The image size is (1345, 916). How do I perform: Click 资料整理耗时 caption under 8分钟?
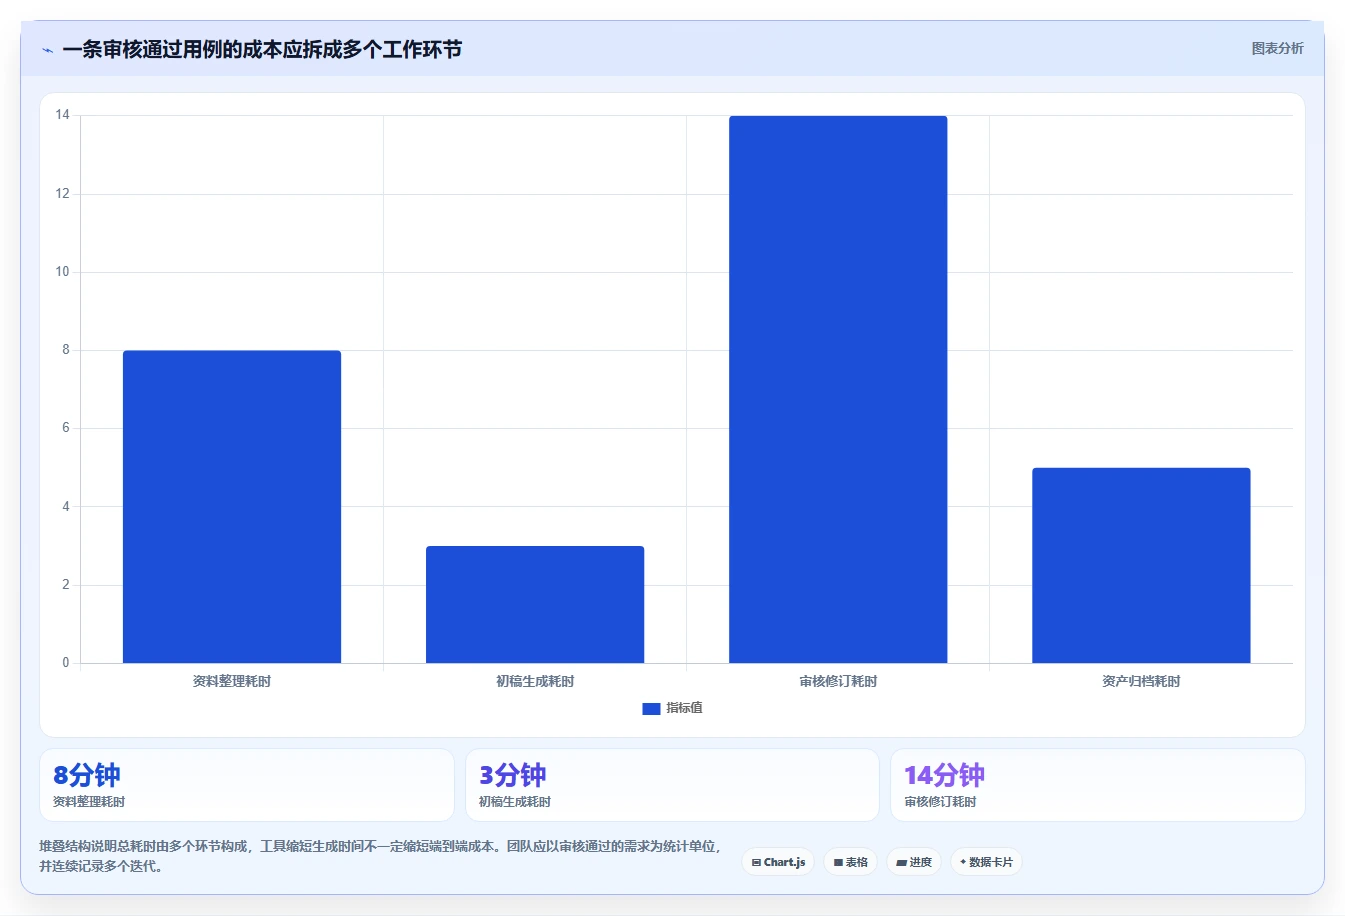(89, 802)
